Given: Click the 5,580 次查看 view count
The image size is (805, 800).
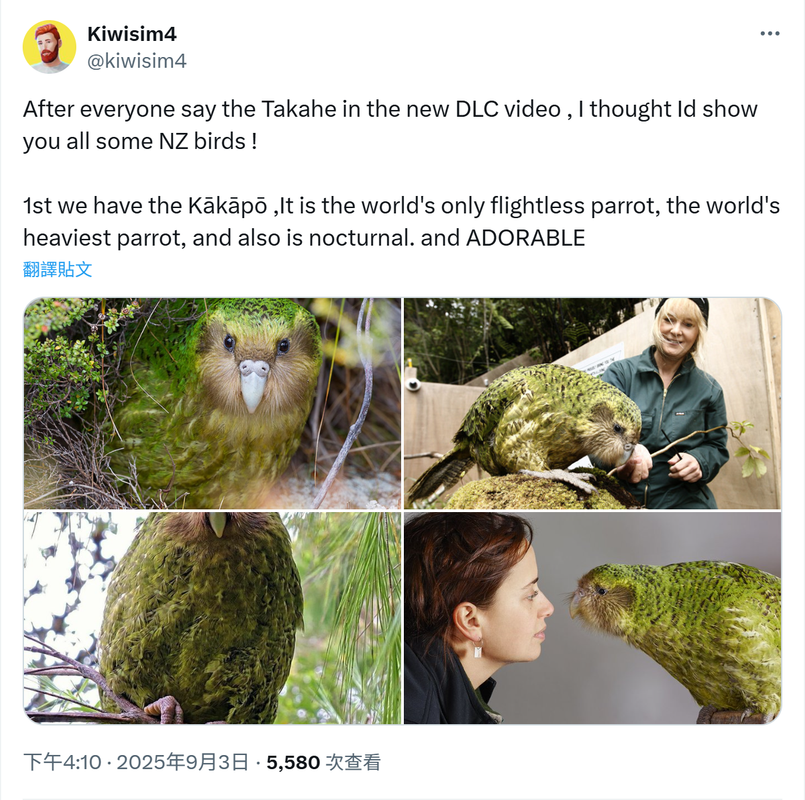Looking at the screenshot, I should pos(323,762).
